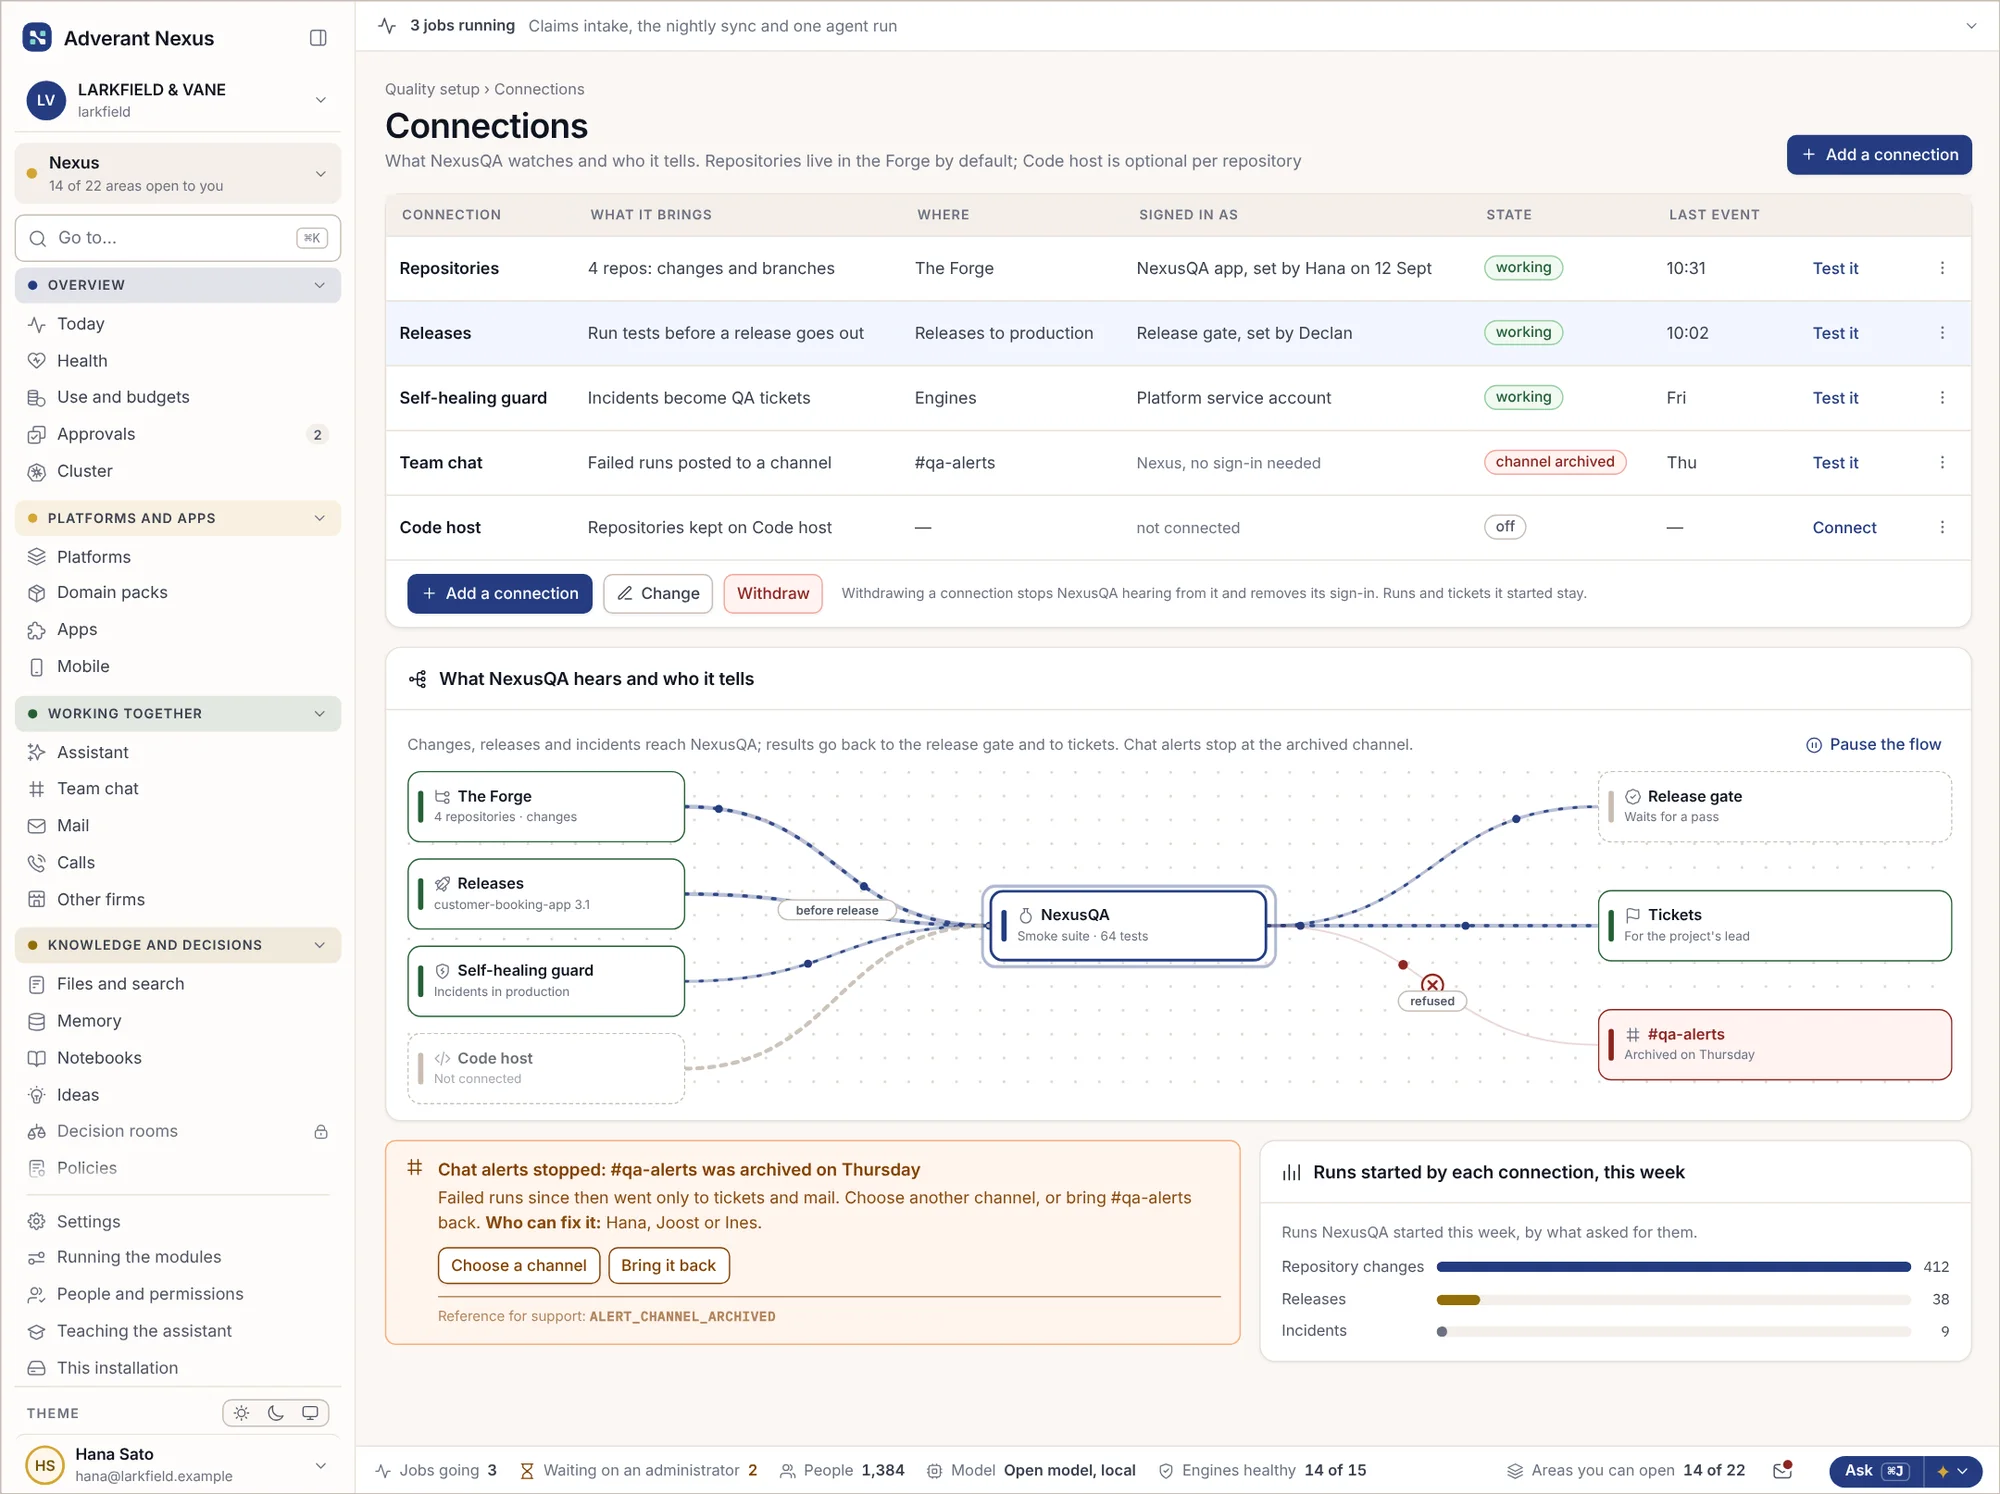Expand the Nexus areas dropdown
Viewport: 2000px width, 1494px height.
(x=320, y=174)
